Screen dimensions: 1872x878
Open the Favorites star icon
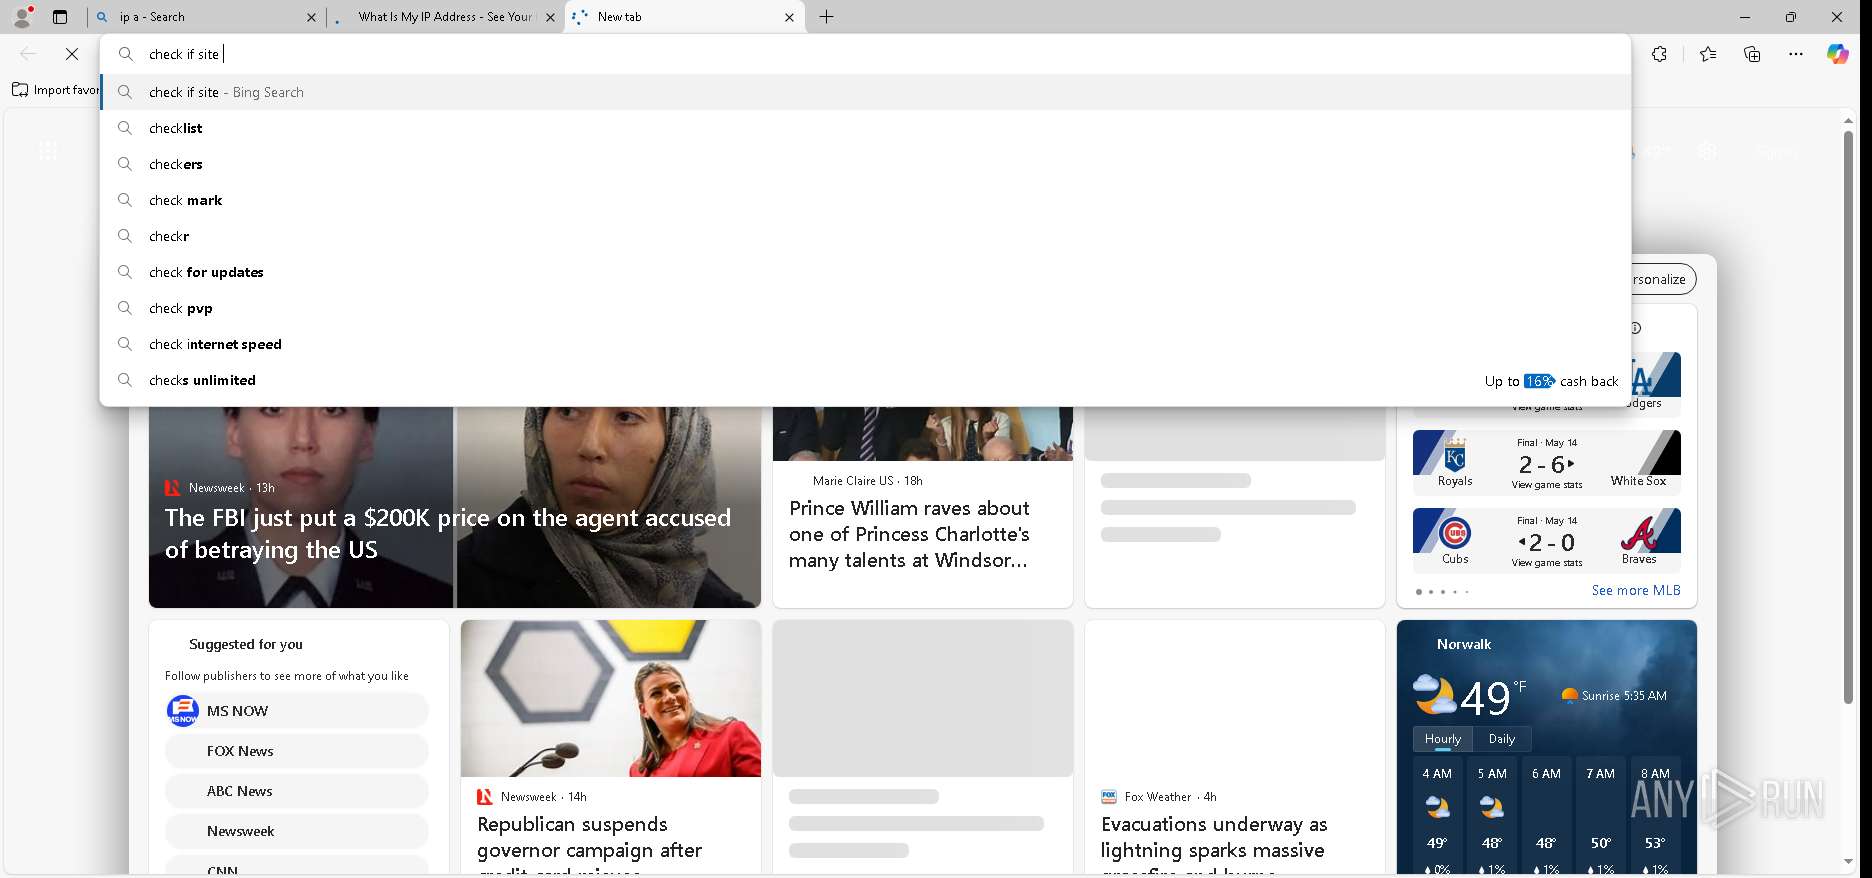pos(1708,54)
